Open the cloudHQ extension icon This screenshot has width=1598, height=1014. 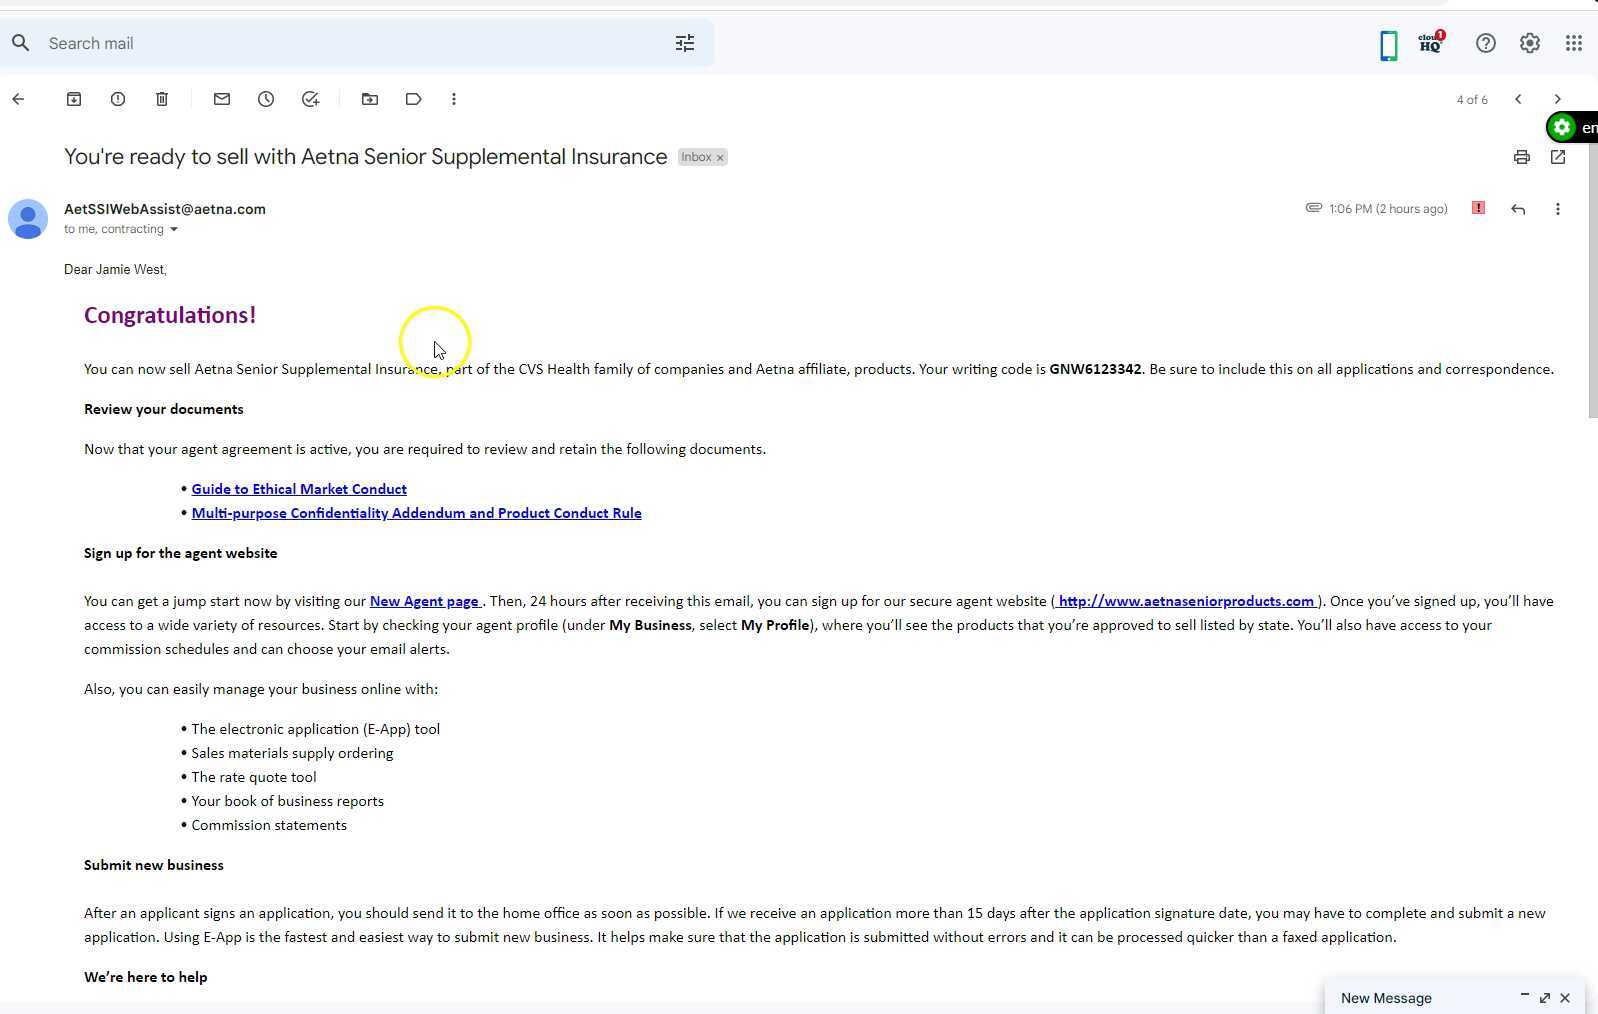pos(1431,43)
